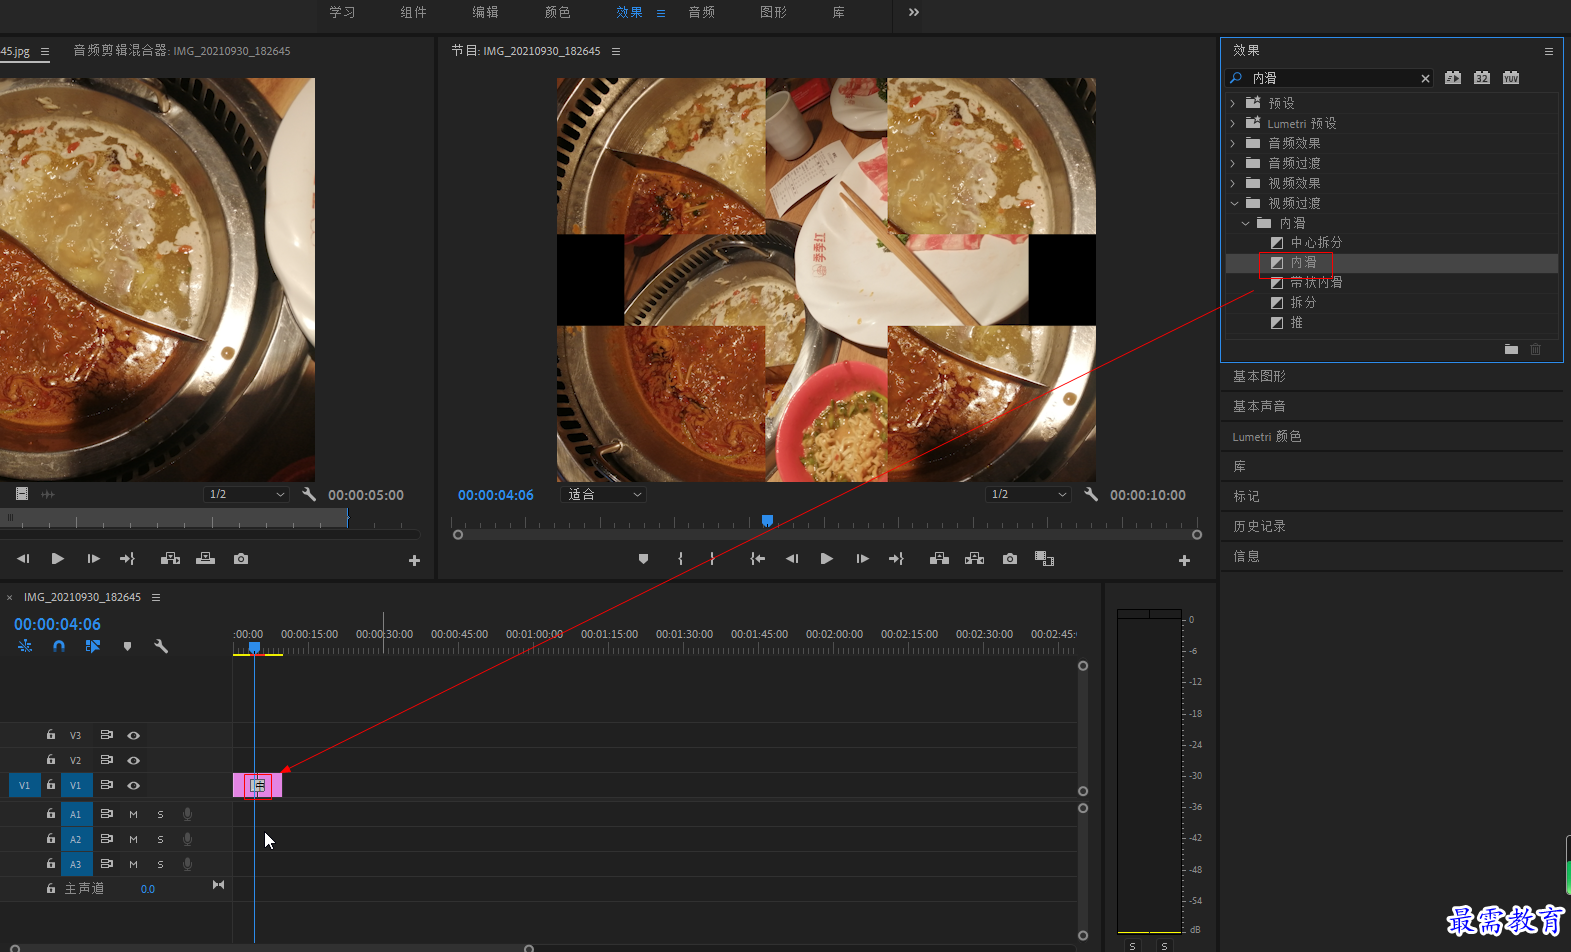The image size is (1571, 952).
Task: Show more workspaces overflow arrows
Action: pos(913,12)
